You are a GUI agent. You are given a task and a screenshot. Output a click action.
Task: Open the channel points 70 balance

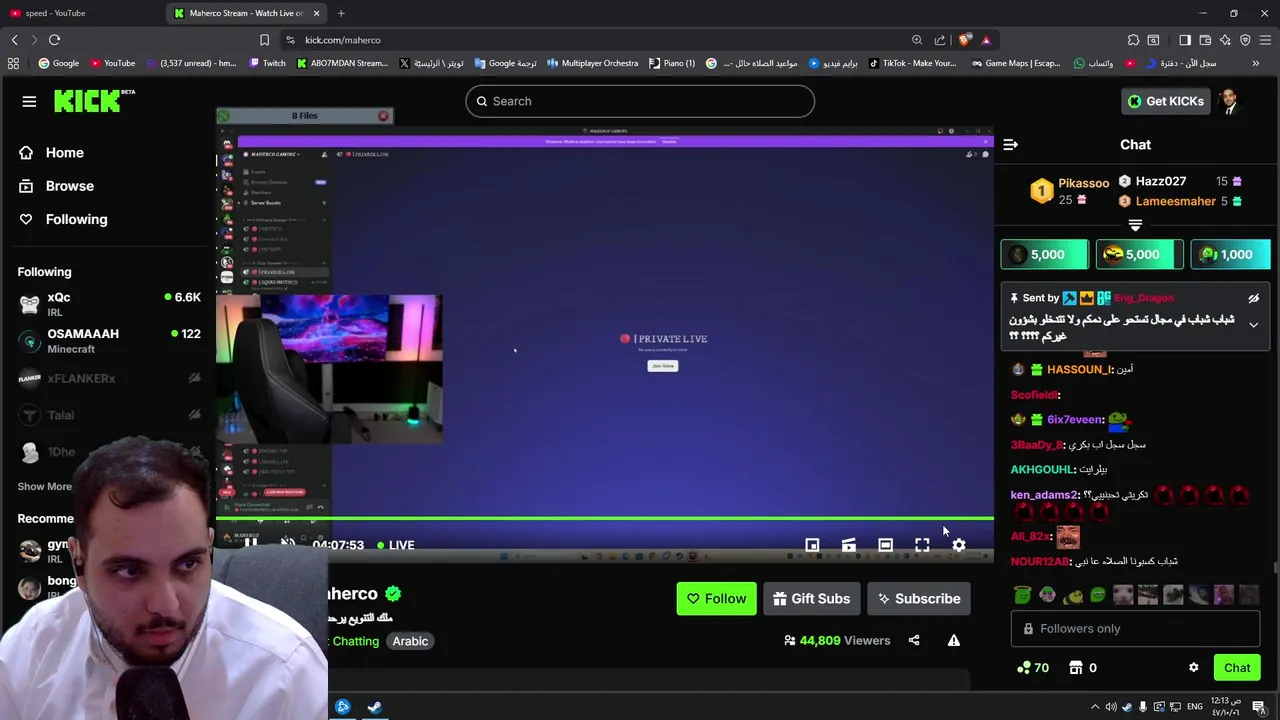(x=1032, y=668)
